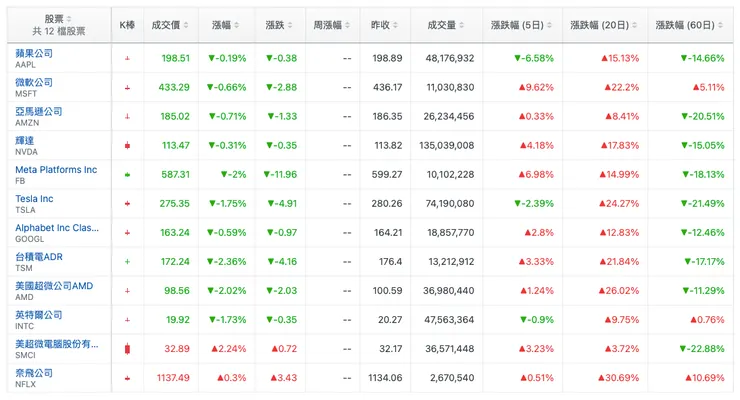740x400 pixels.
Task: Open 英特爾公司 stock link
Action: [39, 315]
